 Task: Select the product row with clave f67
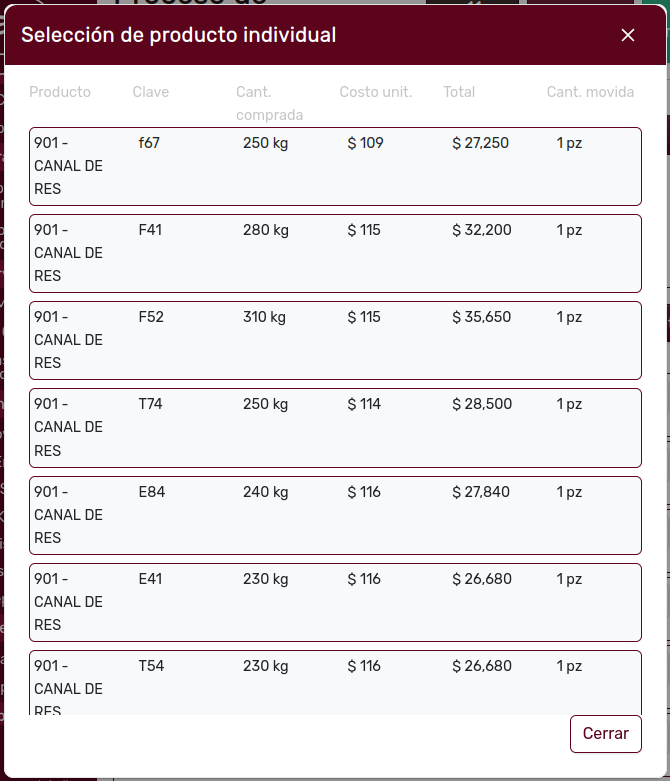(x=335, y=166)
